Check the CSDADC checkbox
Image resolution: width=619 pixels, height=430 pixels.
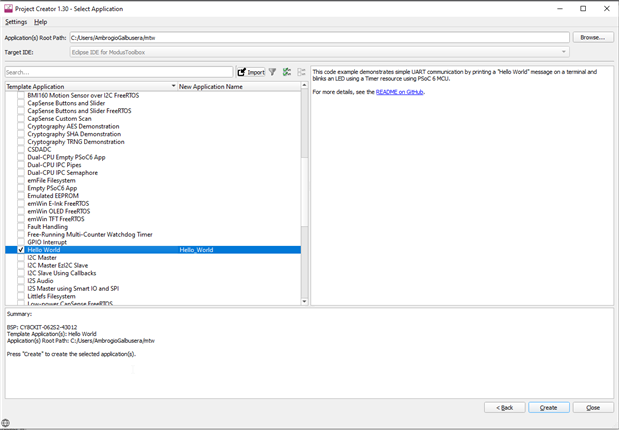point(21,150)
